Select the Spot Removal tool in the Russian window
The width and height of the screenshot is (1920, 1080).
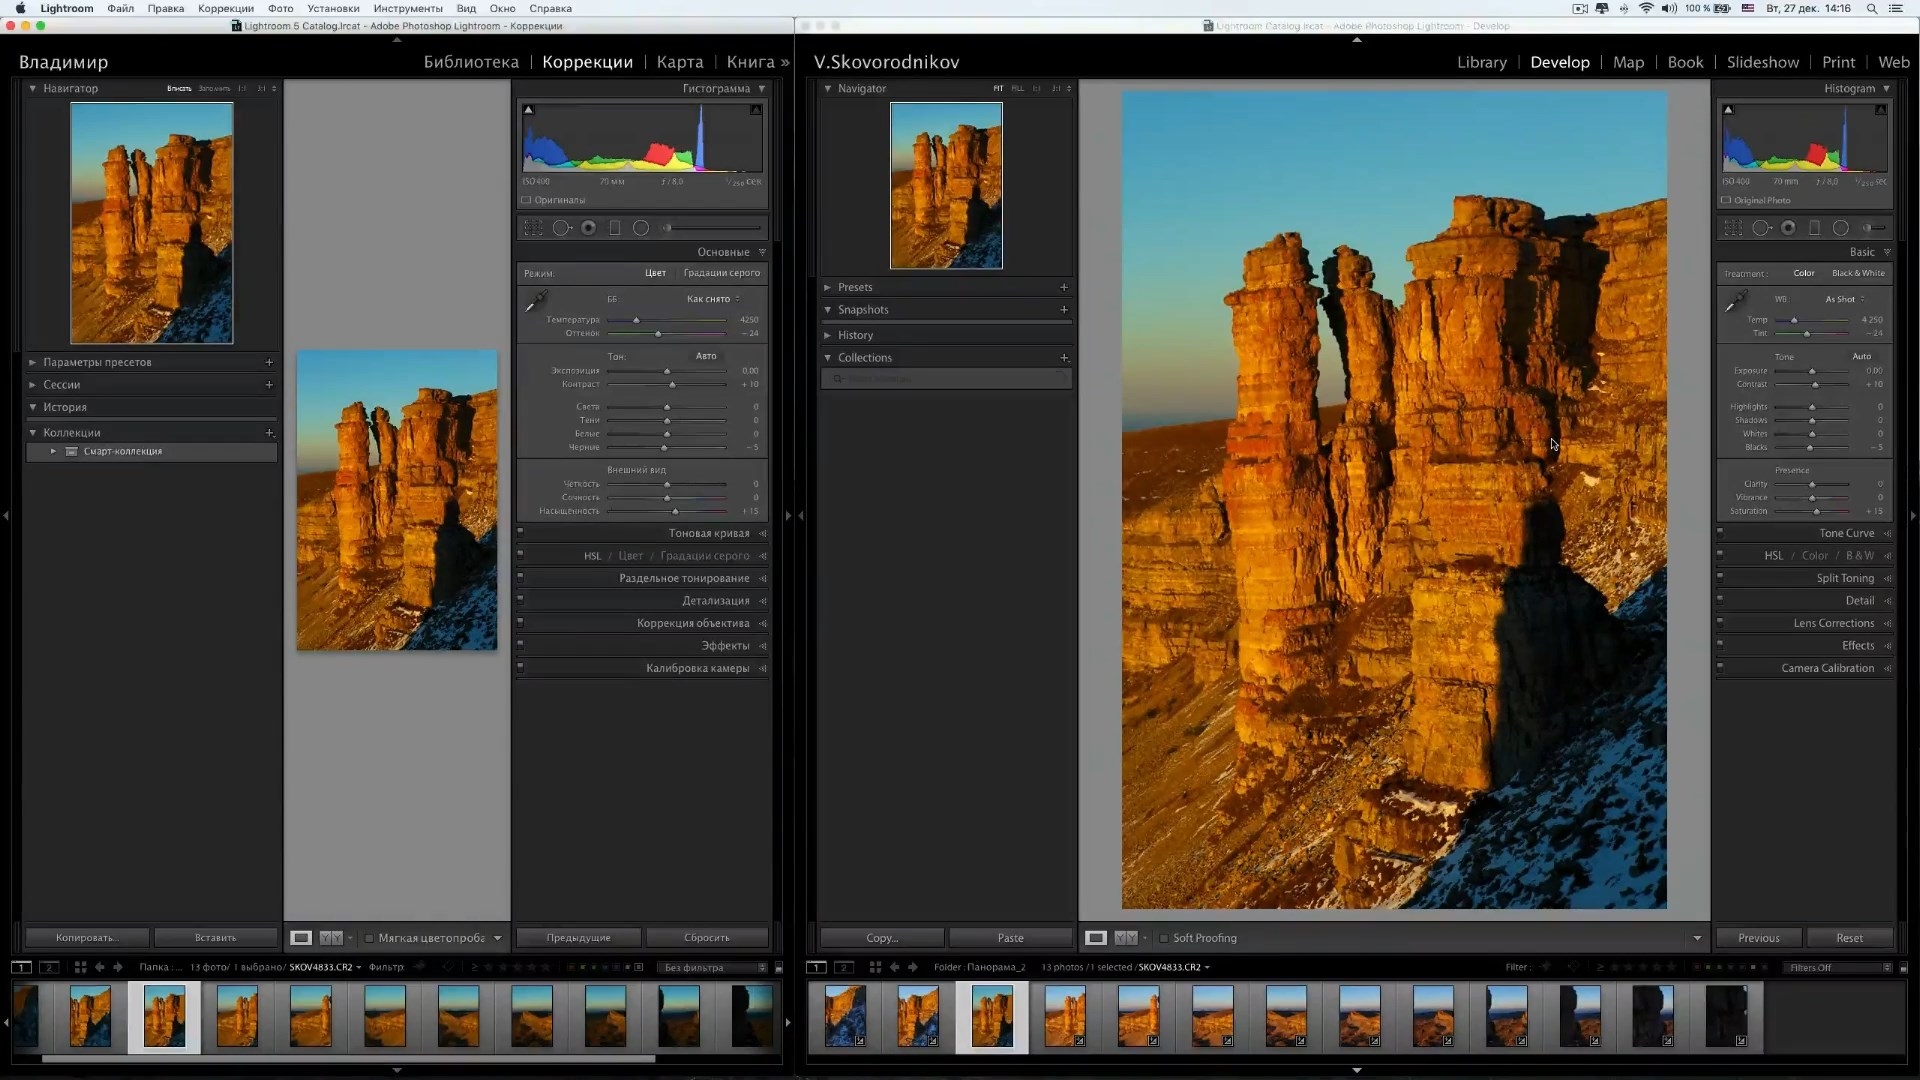pos(562,228)
